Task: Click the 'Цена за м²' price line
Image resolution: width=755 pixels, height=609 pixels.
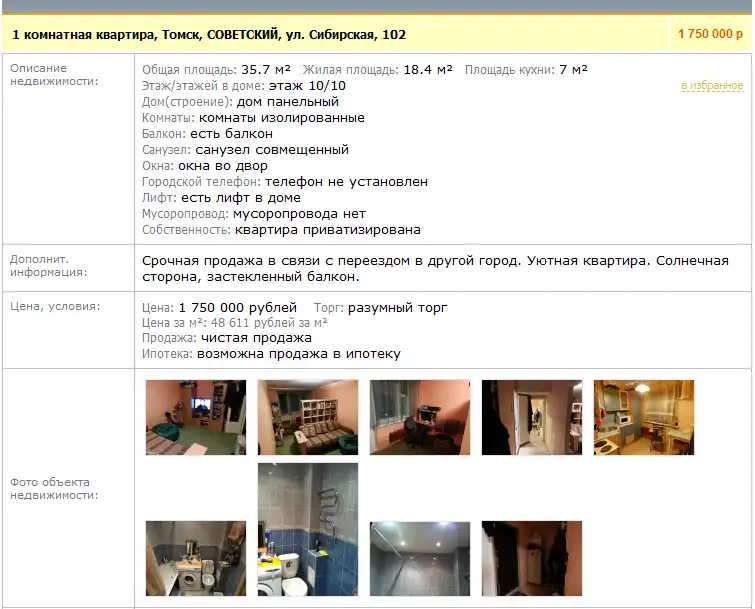Action: (236, 323)
